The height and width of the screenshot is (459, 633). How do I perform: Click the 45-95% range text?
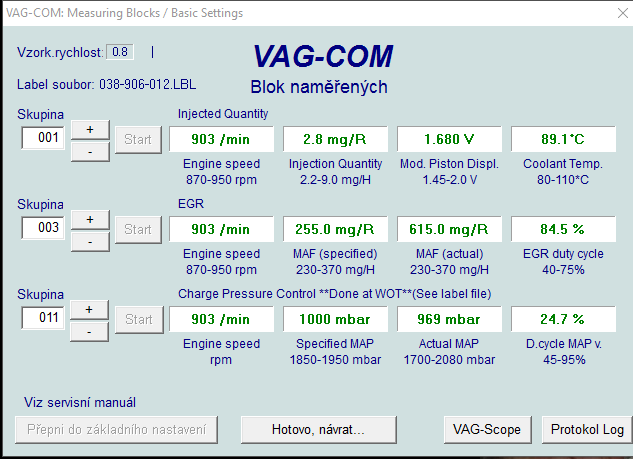click(x=564, y=360)
